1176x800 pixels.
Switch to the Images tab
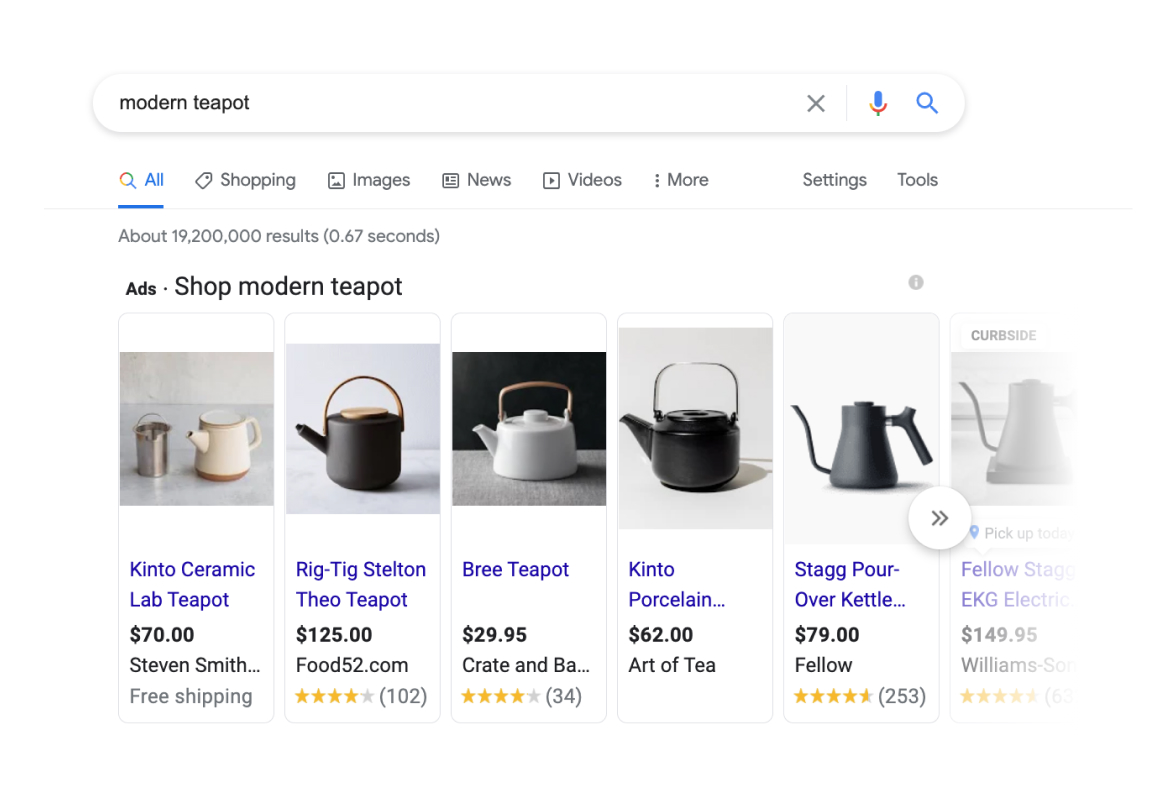[x=369, y=180]
